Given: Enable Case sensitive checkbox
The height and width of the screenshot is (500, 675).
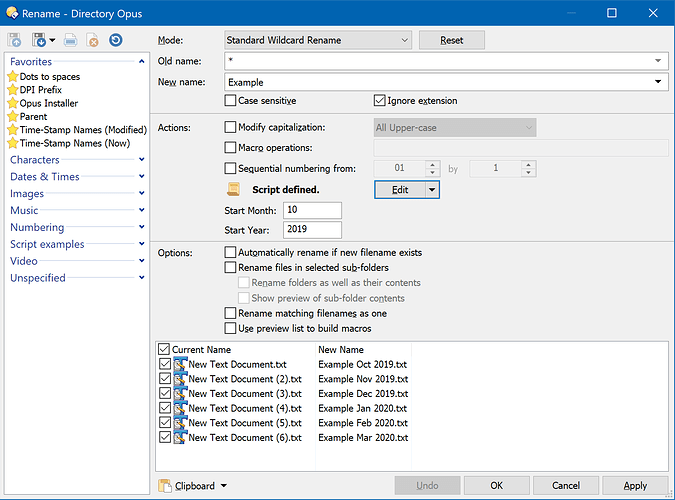Looking at the screenshot, I should [230, 101].
